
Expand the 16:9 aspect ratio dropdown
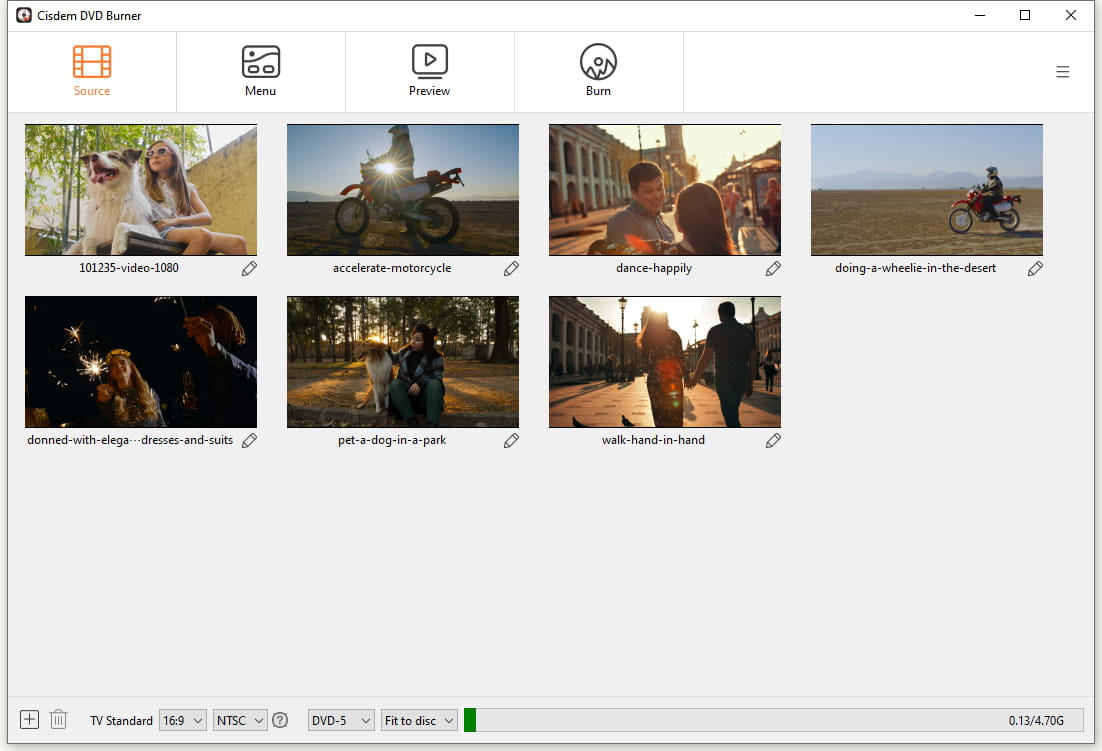(183, 720)
